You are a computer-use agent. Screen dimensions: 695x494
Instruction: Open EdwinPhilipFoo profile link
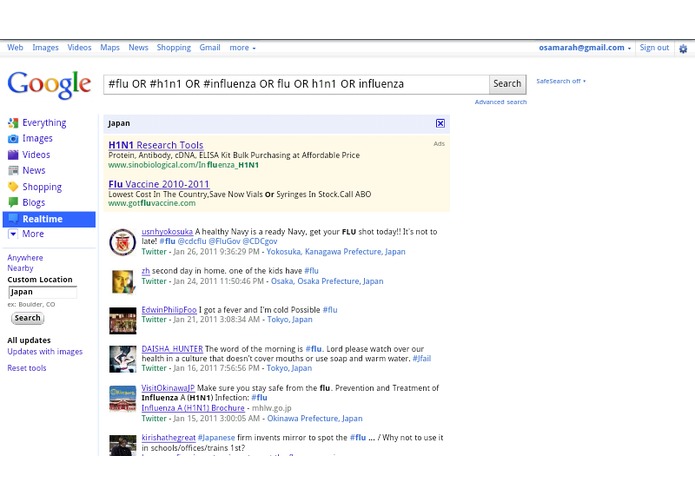pos(169,310)
